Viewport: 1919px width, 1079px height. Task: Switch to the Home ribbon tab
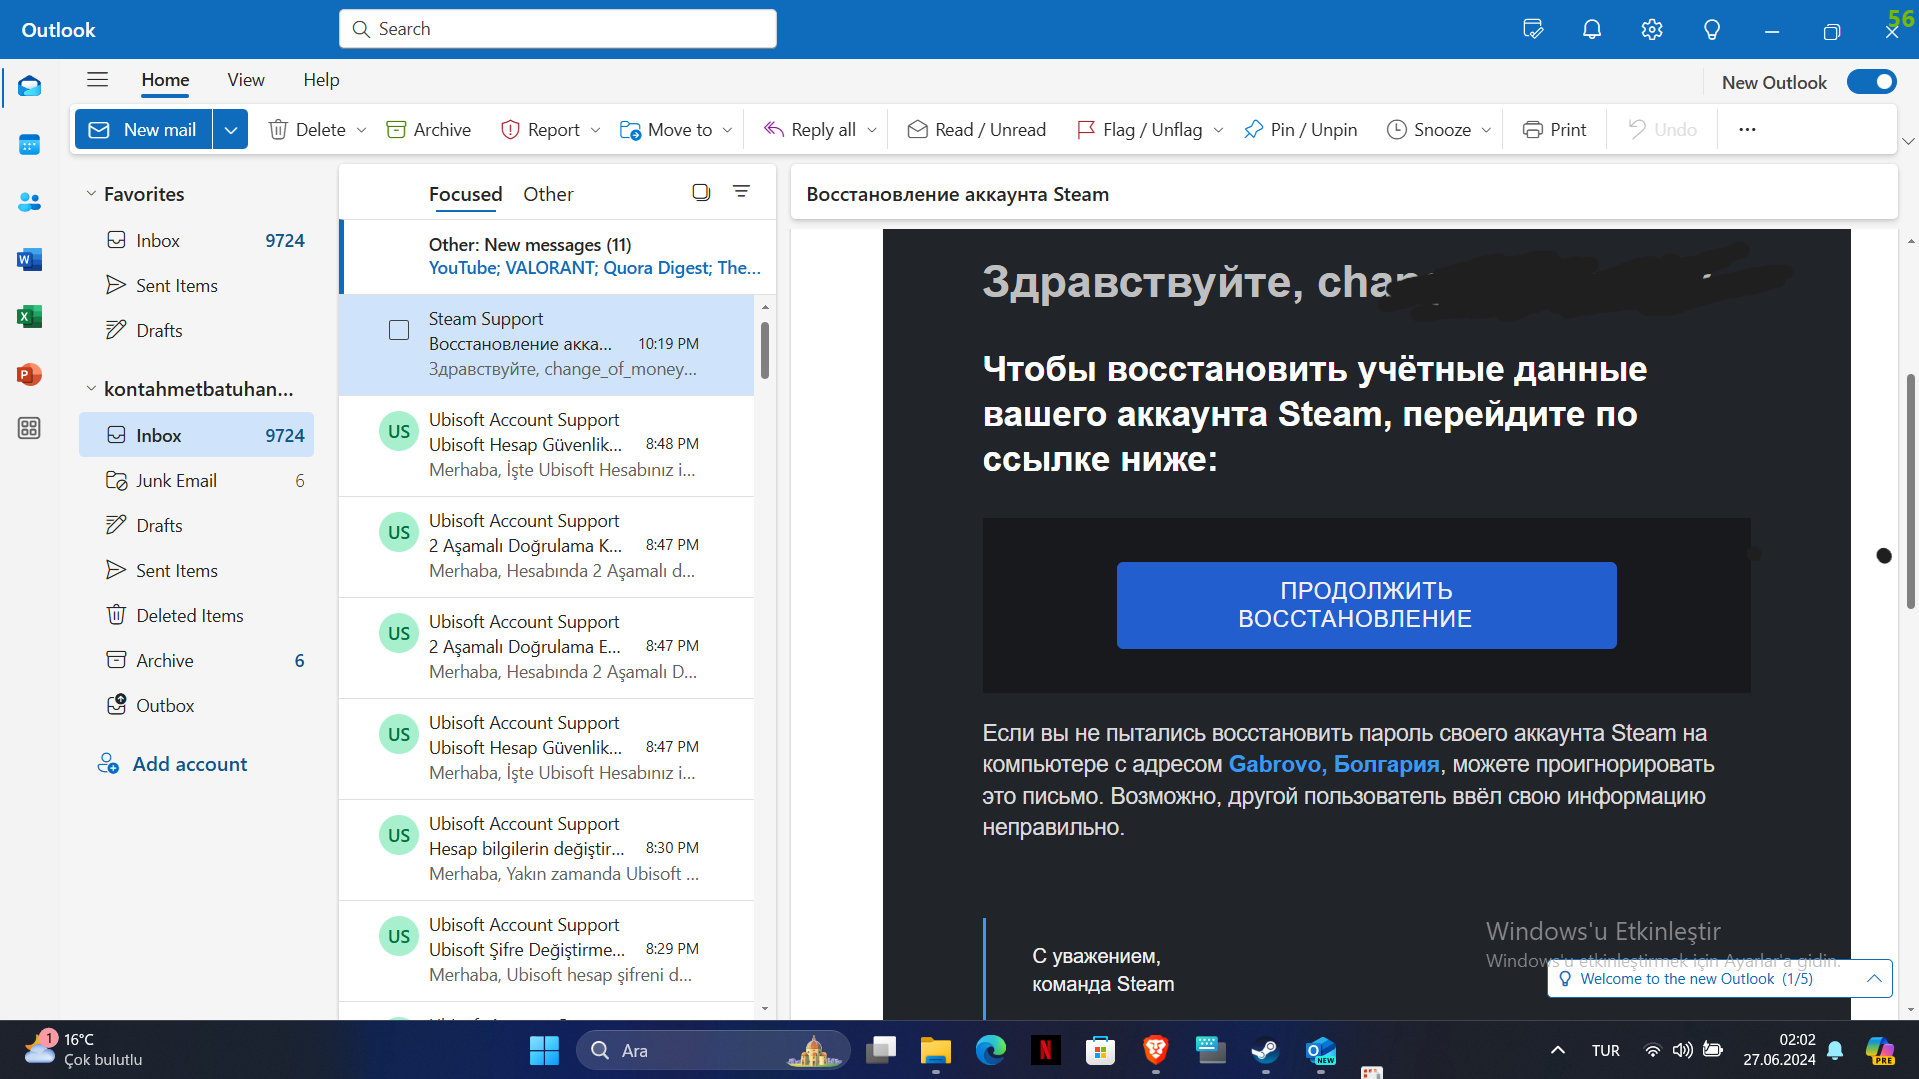[x=165, y=80]
